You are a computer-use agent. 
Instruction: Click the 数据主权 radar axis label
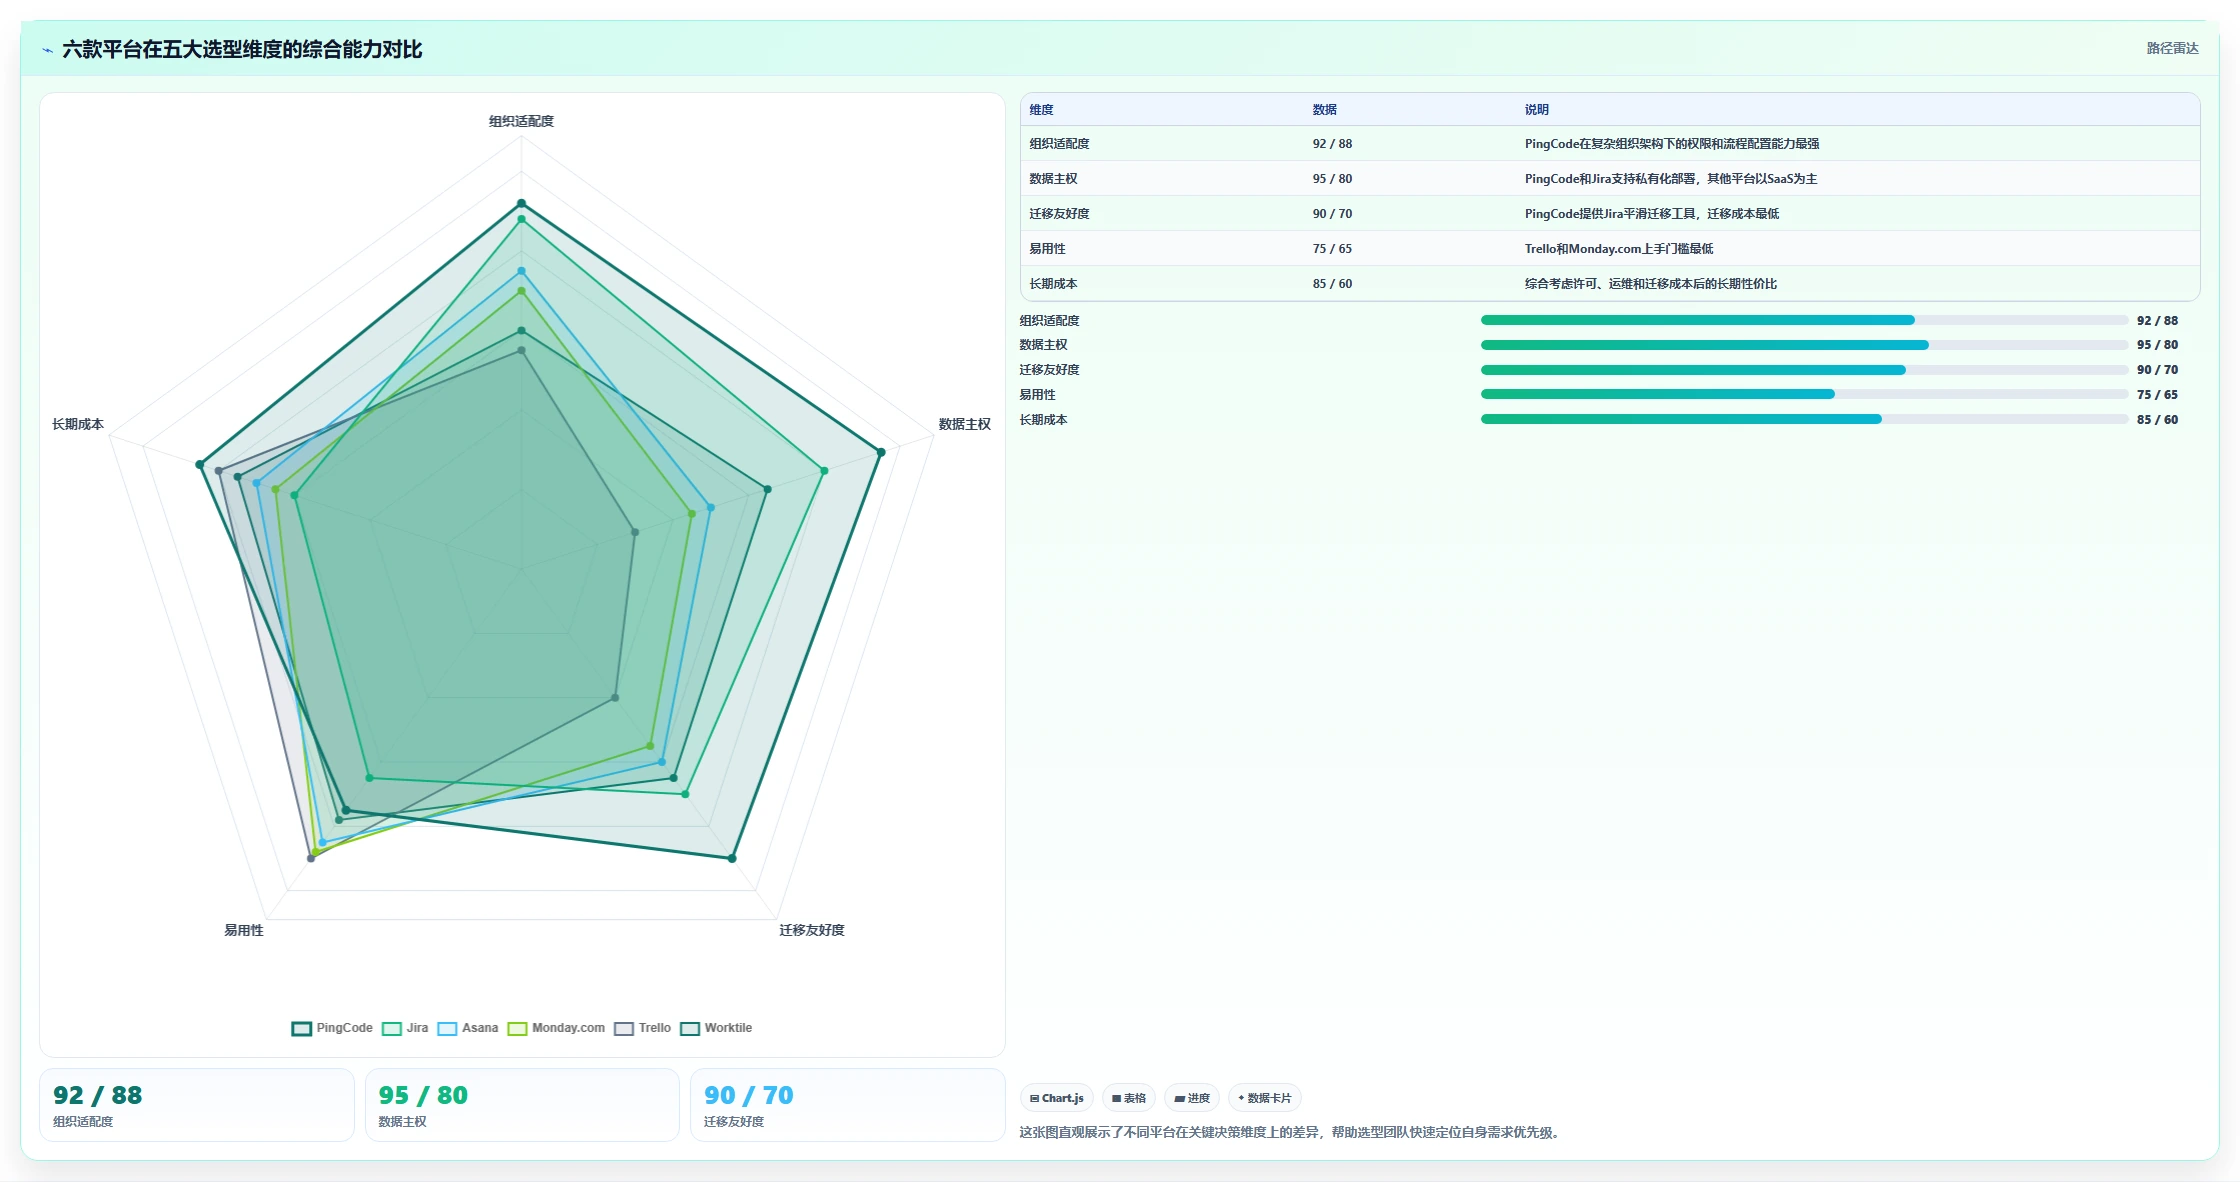(x=964, y=424)
